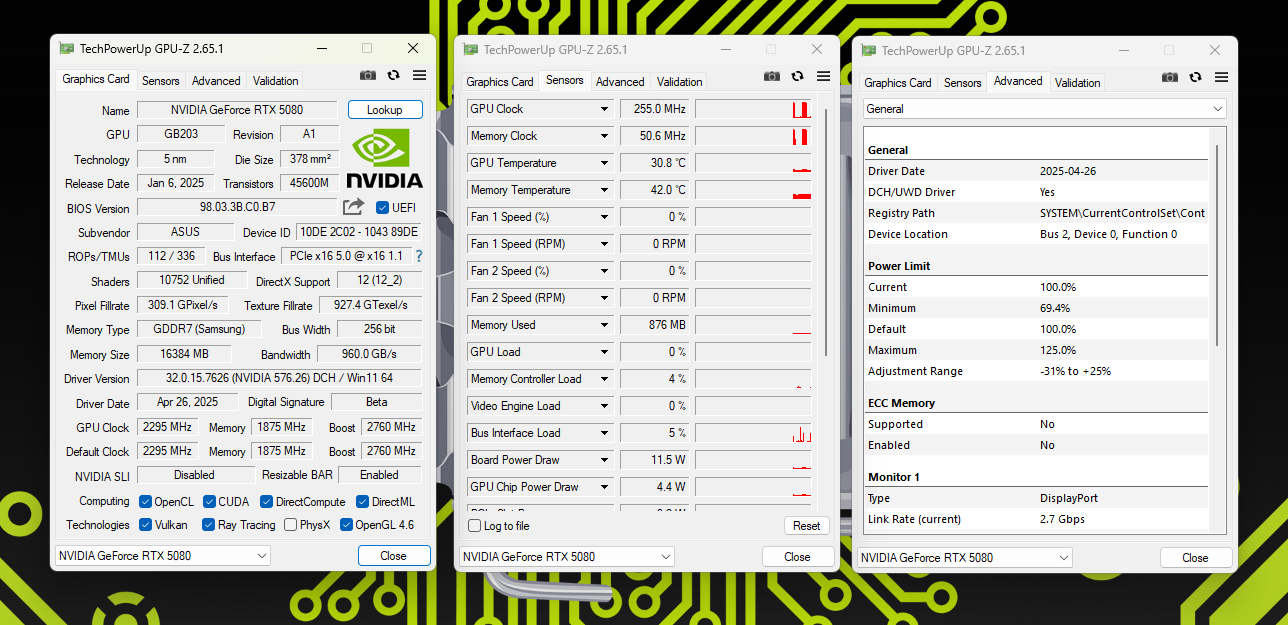Image resolution: width=1288 pixels, height=625 pixels.
Task: Toggle the CUDA checkbox
Action: click(x=210, y=502)
